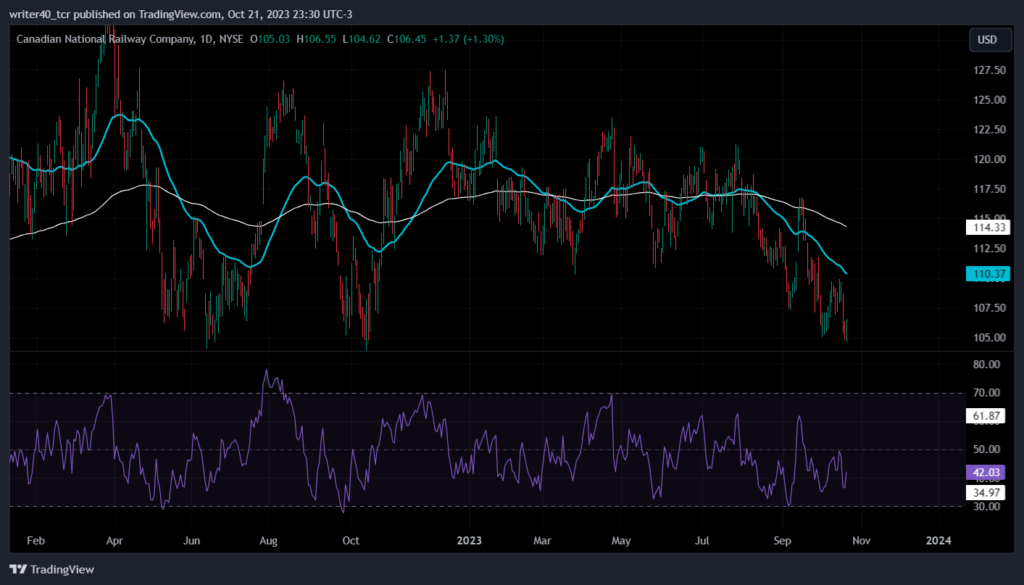Click the open value O105.03

270,39
